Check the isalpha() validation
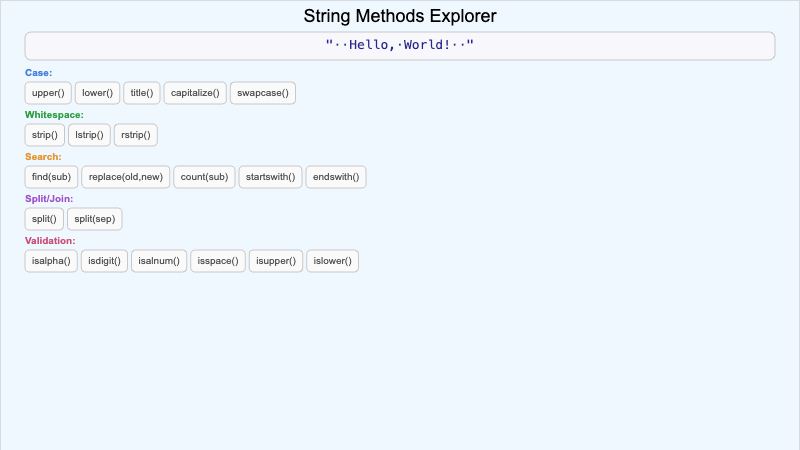Viewport: 800px width, 450px height. [x=51, y=261]
